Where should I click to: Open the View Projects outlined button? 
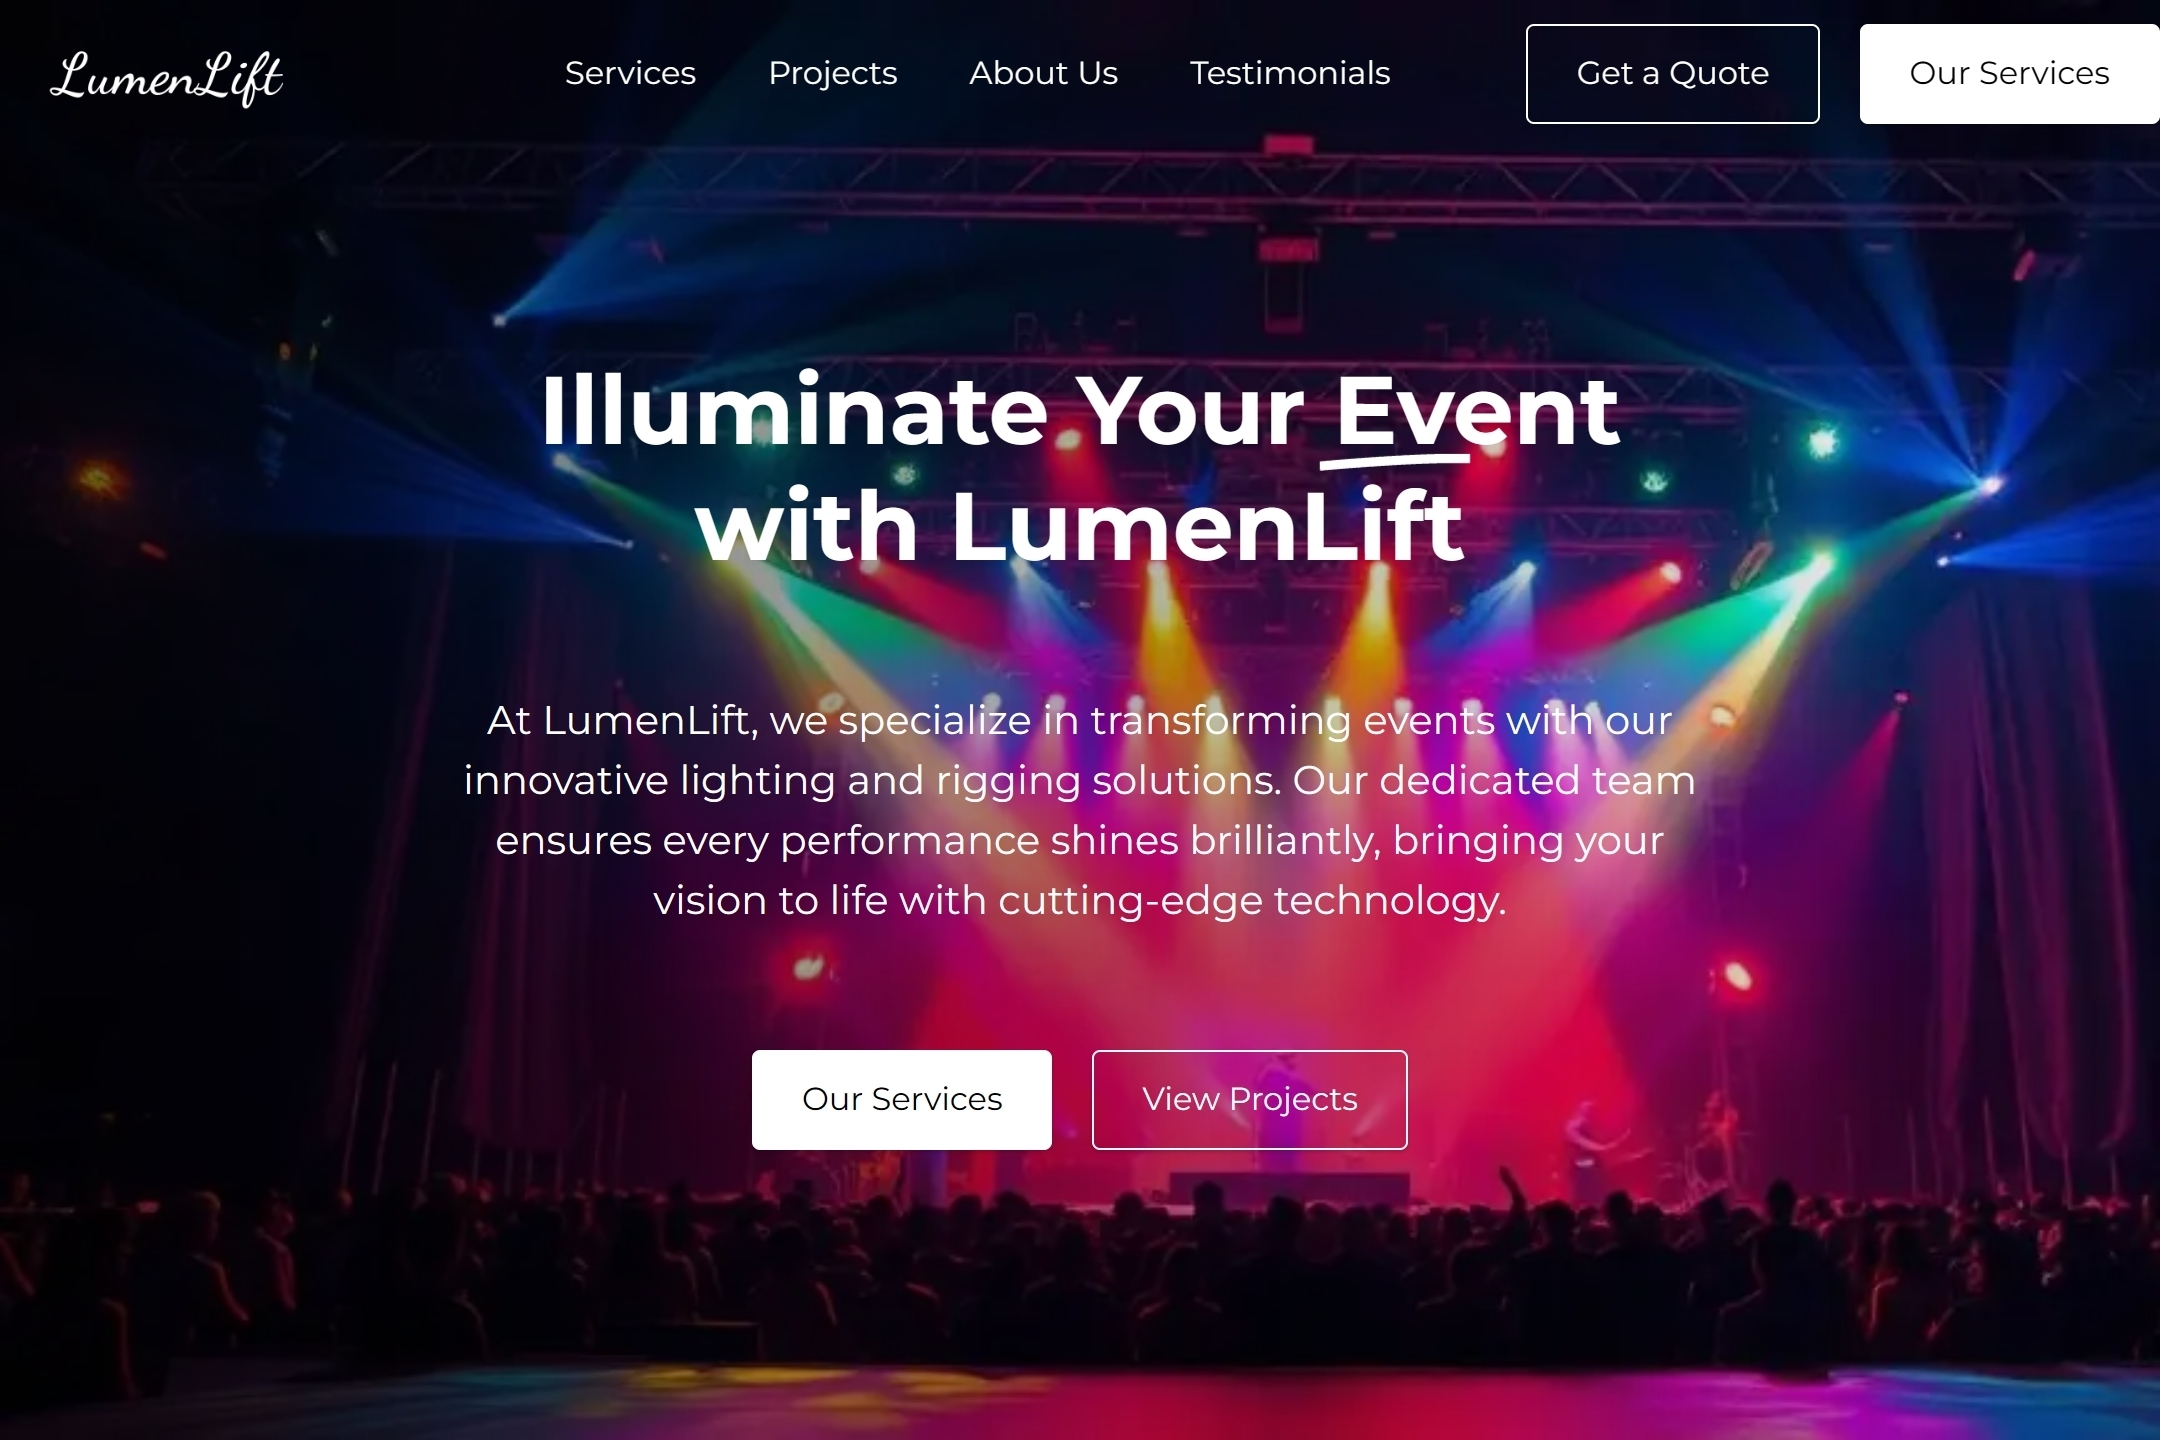pos(1249,1100)
